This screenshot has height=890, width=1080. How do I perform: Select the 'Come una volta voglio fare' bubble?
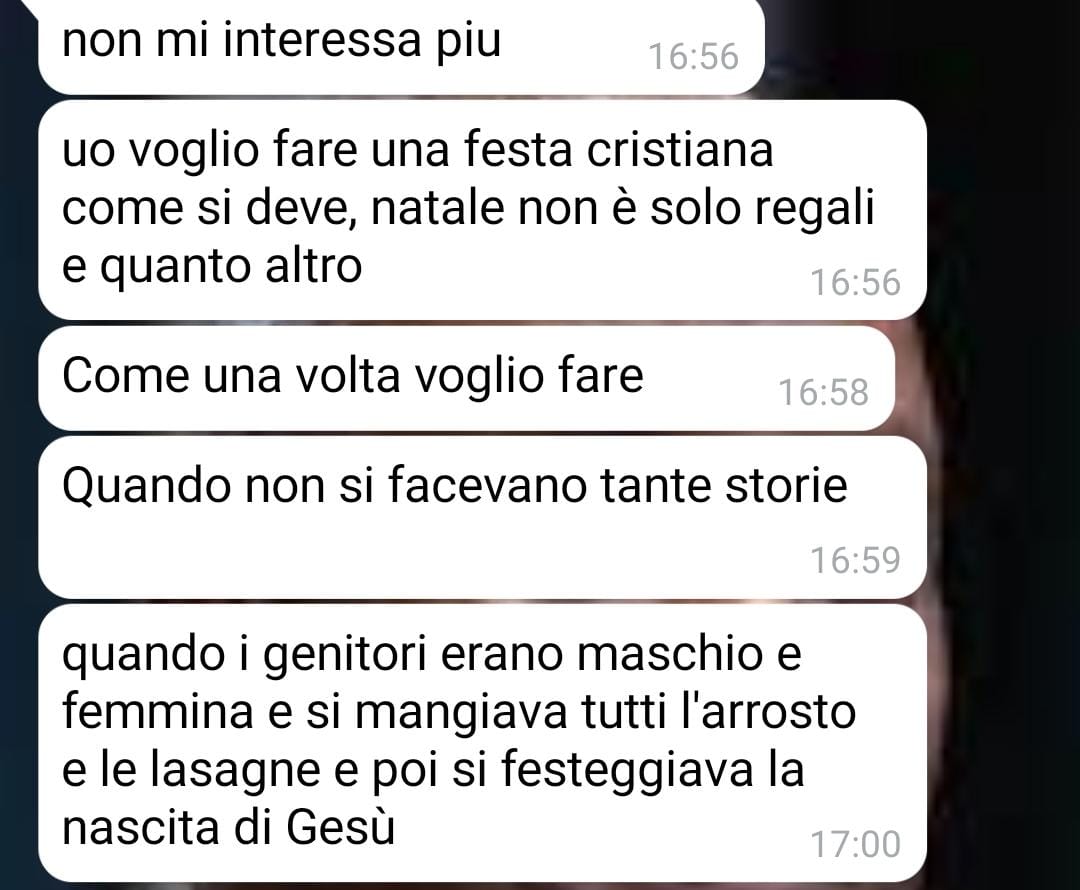click(466, 378)
